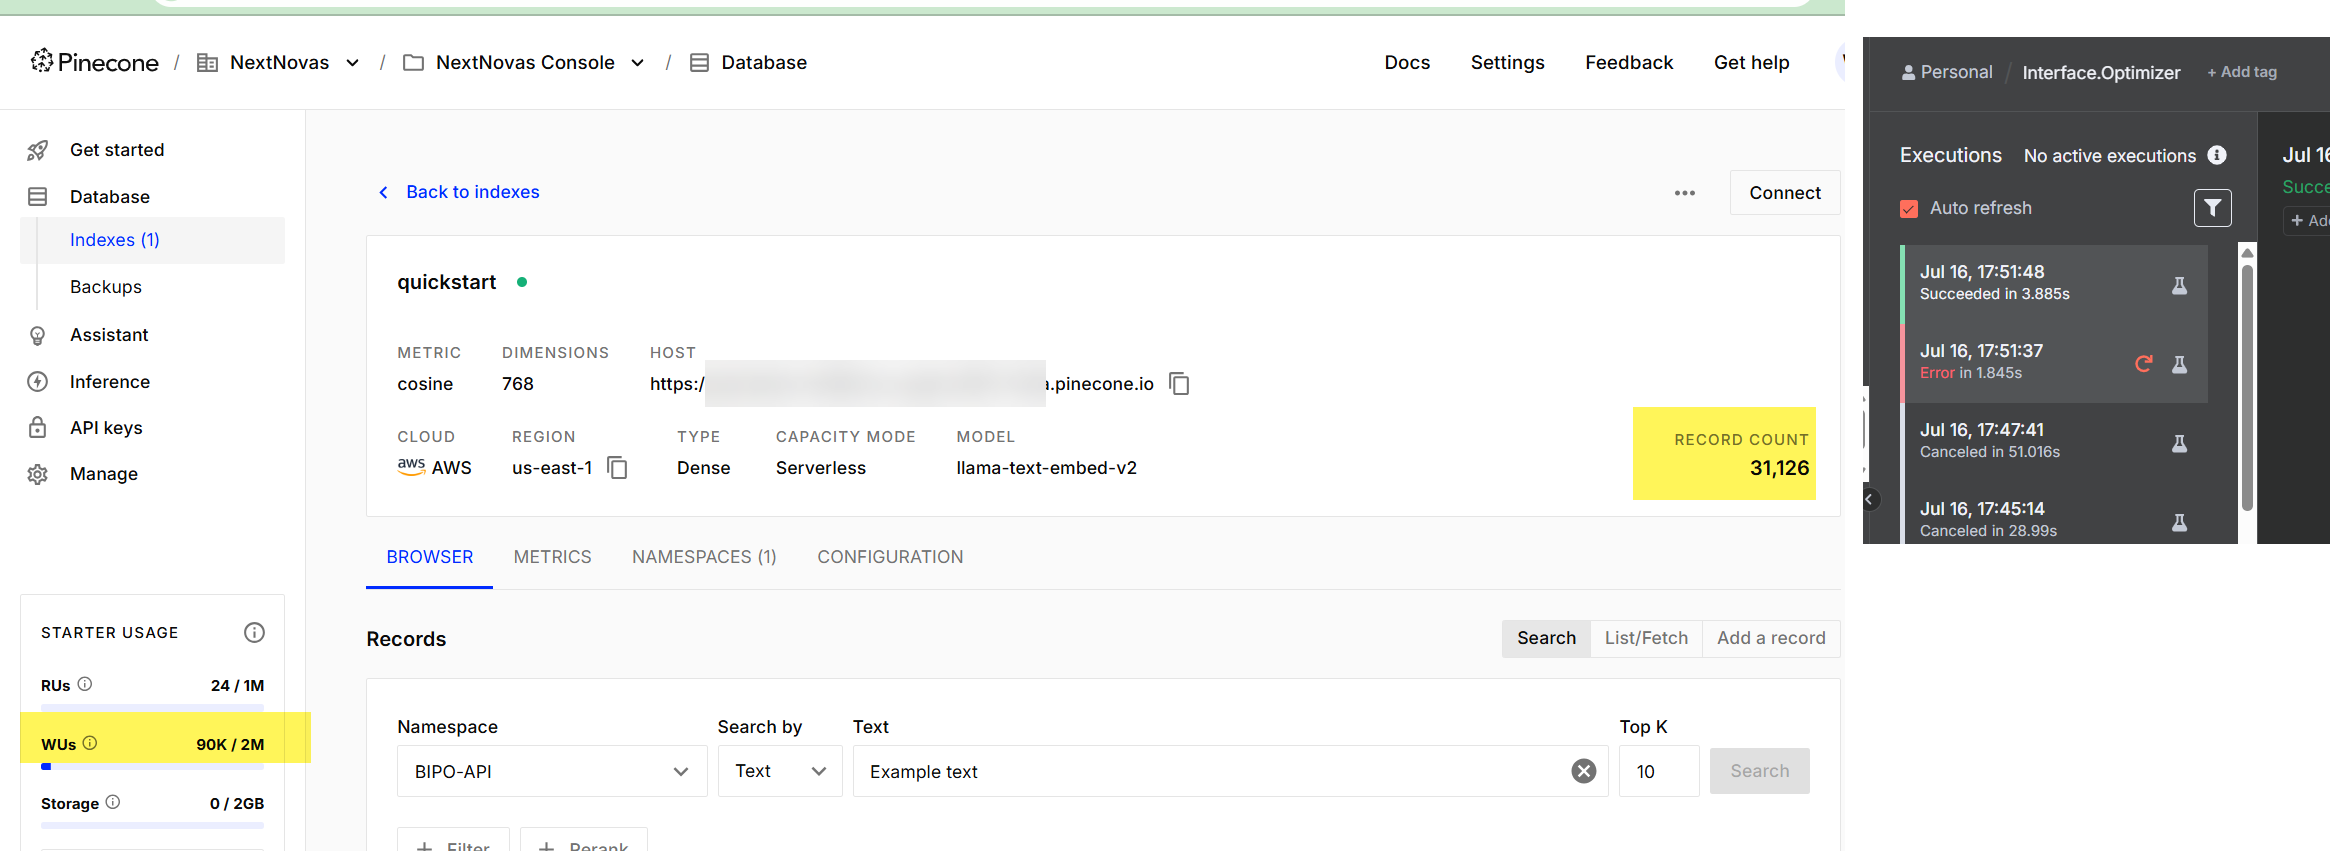Select the Jul 16, 17:47:41 execution
The width and height of the screenshot is (2330, 851).
2054,442
